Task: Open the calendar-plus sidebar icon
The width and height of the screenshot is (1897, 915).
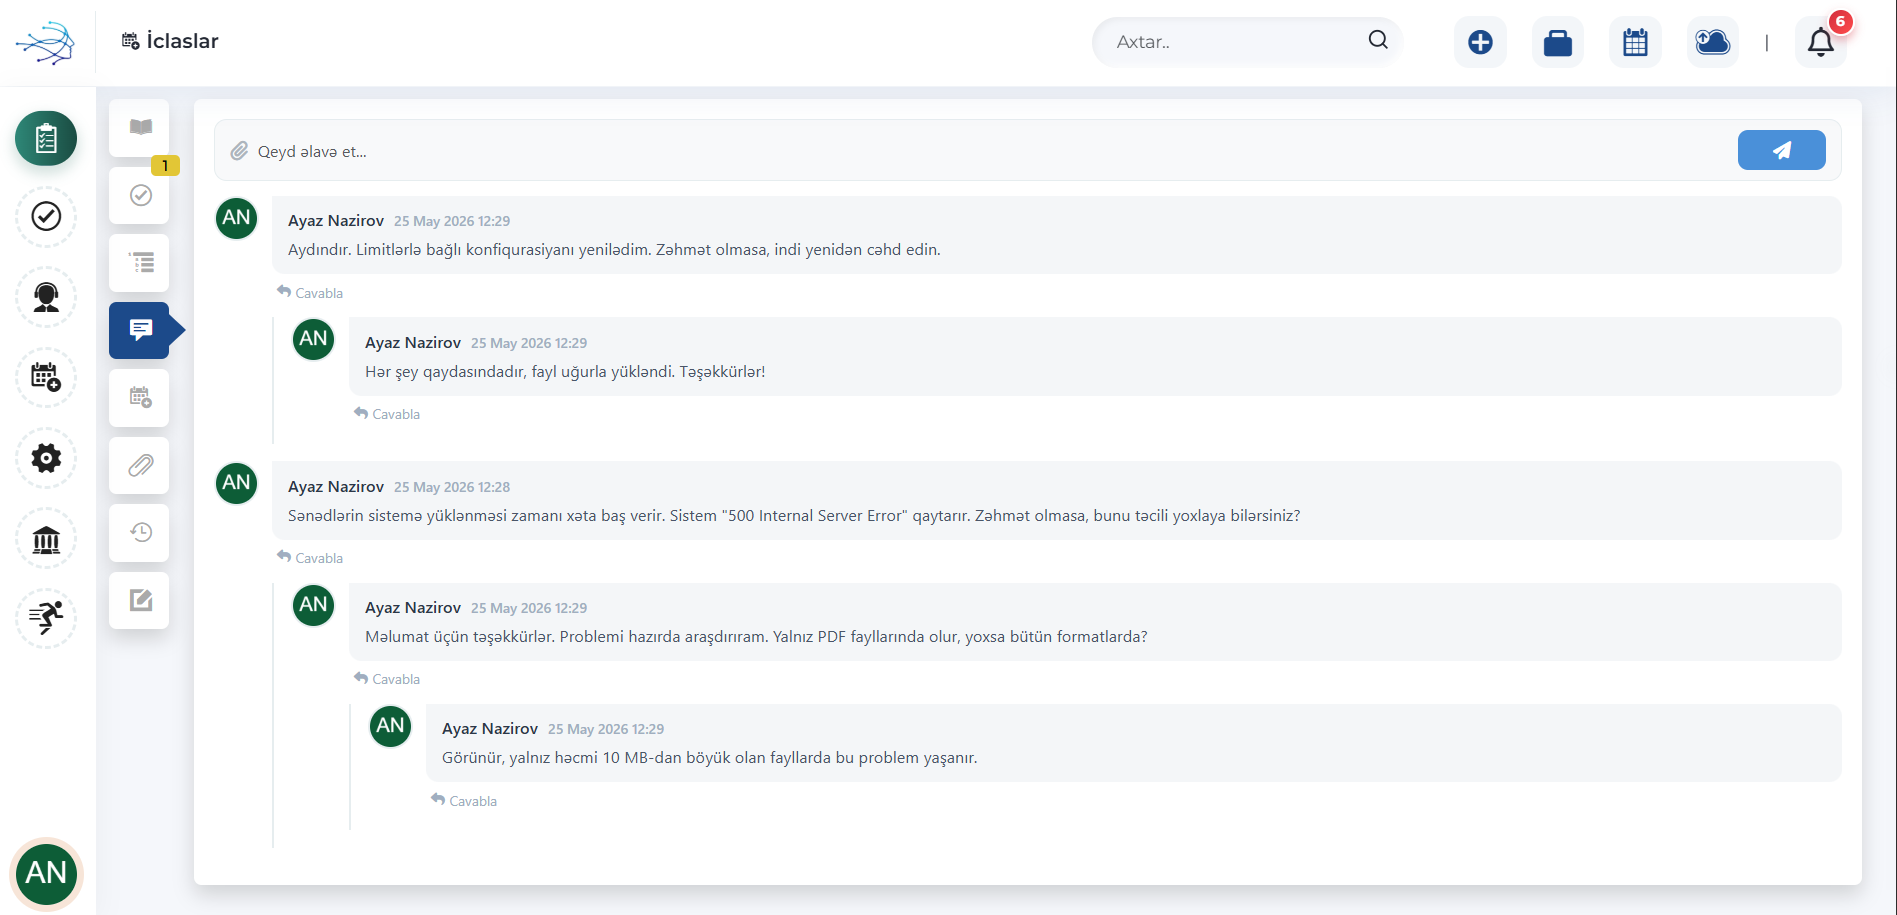Action: (x=46, y=377)
